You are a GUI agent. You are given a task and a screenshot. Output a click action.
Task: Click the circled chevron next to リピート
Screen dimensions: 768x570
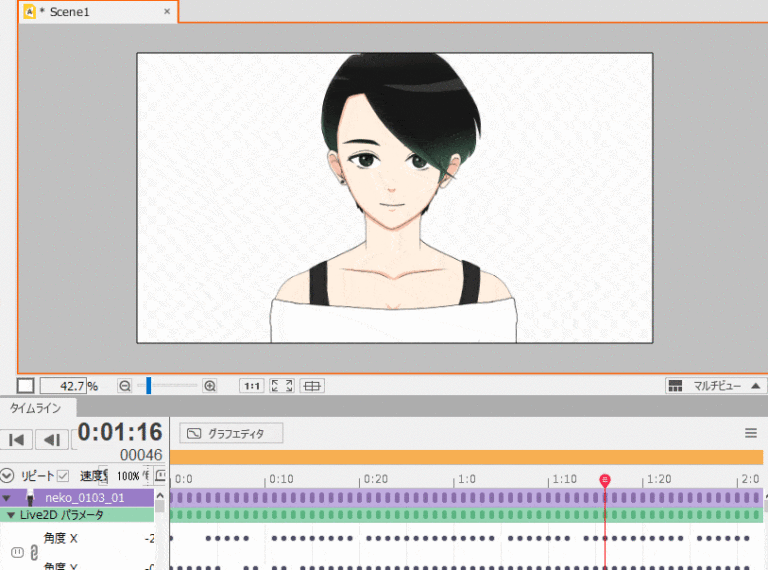click(8, 476)
